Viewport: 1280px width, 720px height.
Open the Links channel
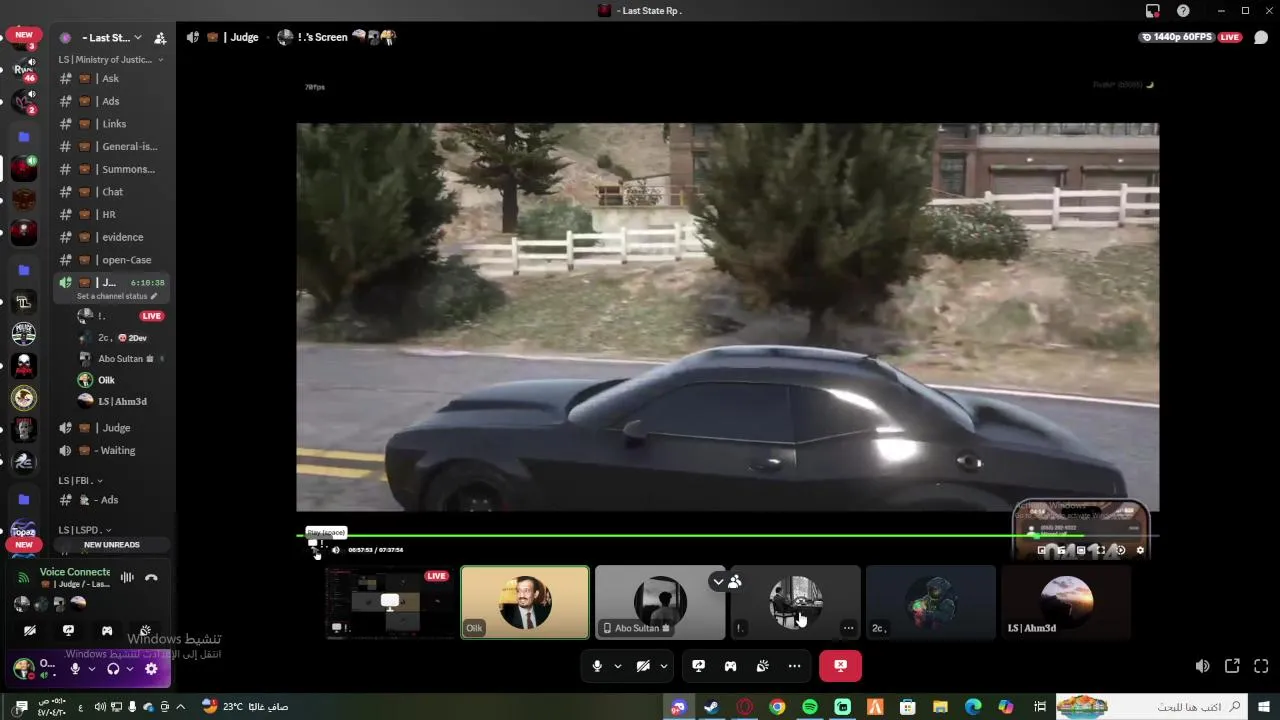[x=112, y=124]
